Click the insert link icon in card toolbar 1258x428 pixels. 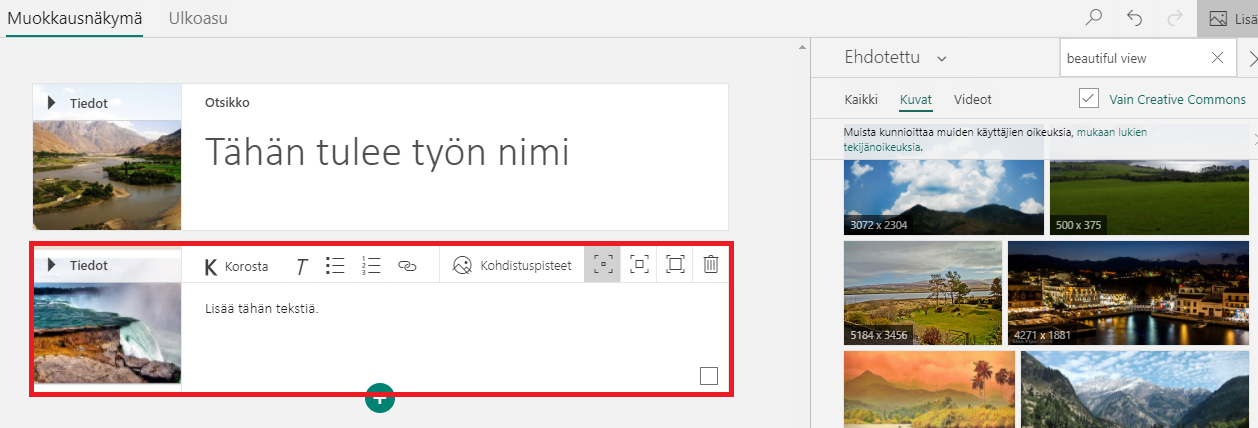click(x=407, y=266)
